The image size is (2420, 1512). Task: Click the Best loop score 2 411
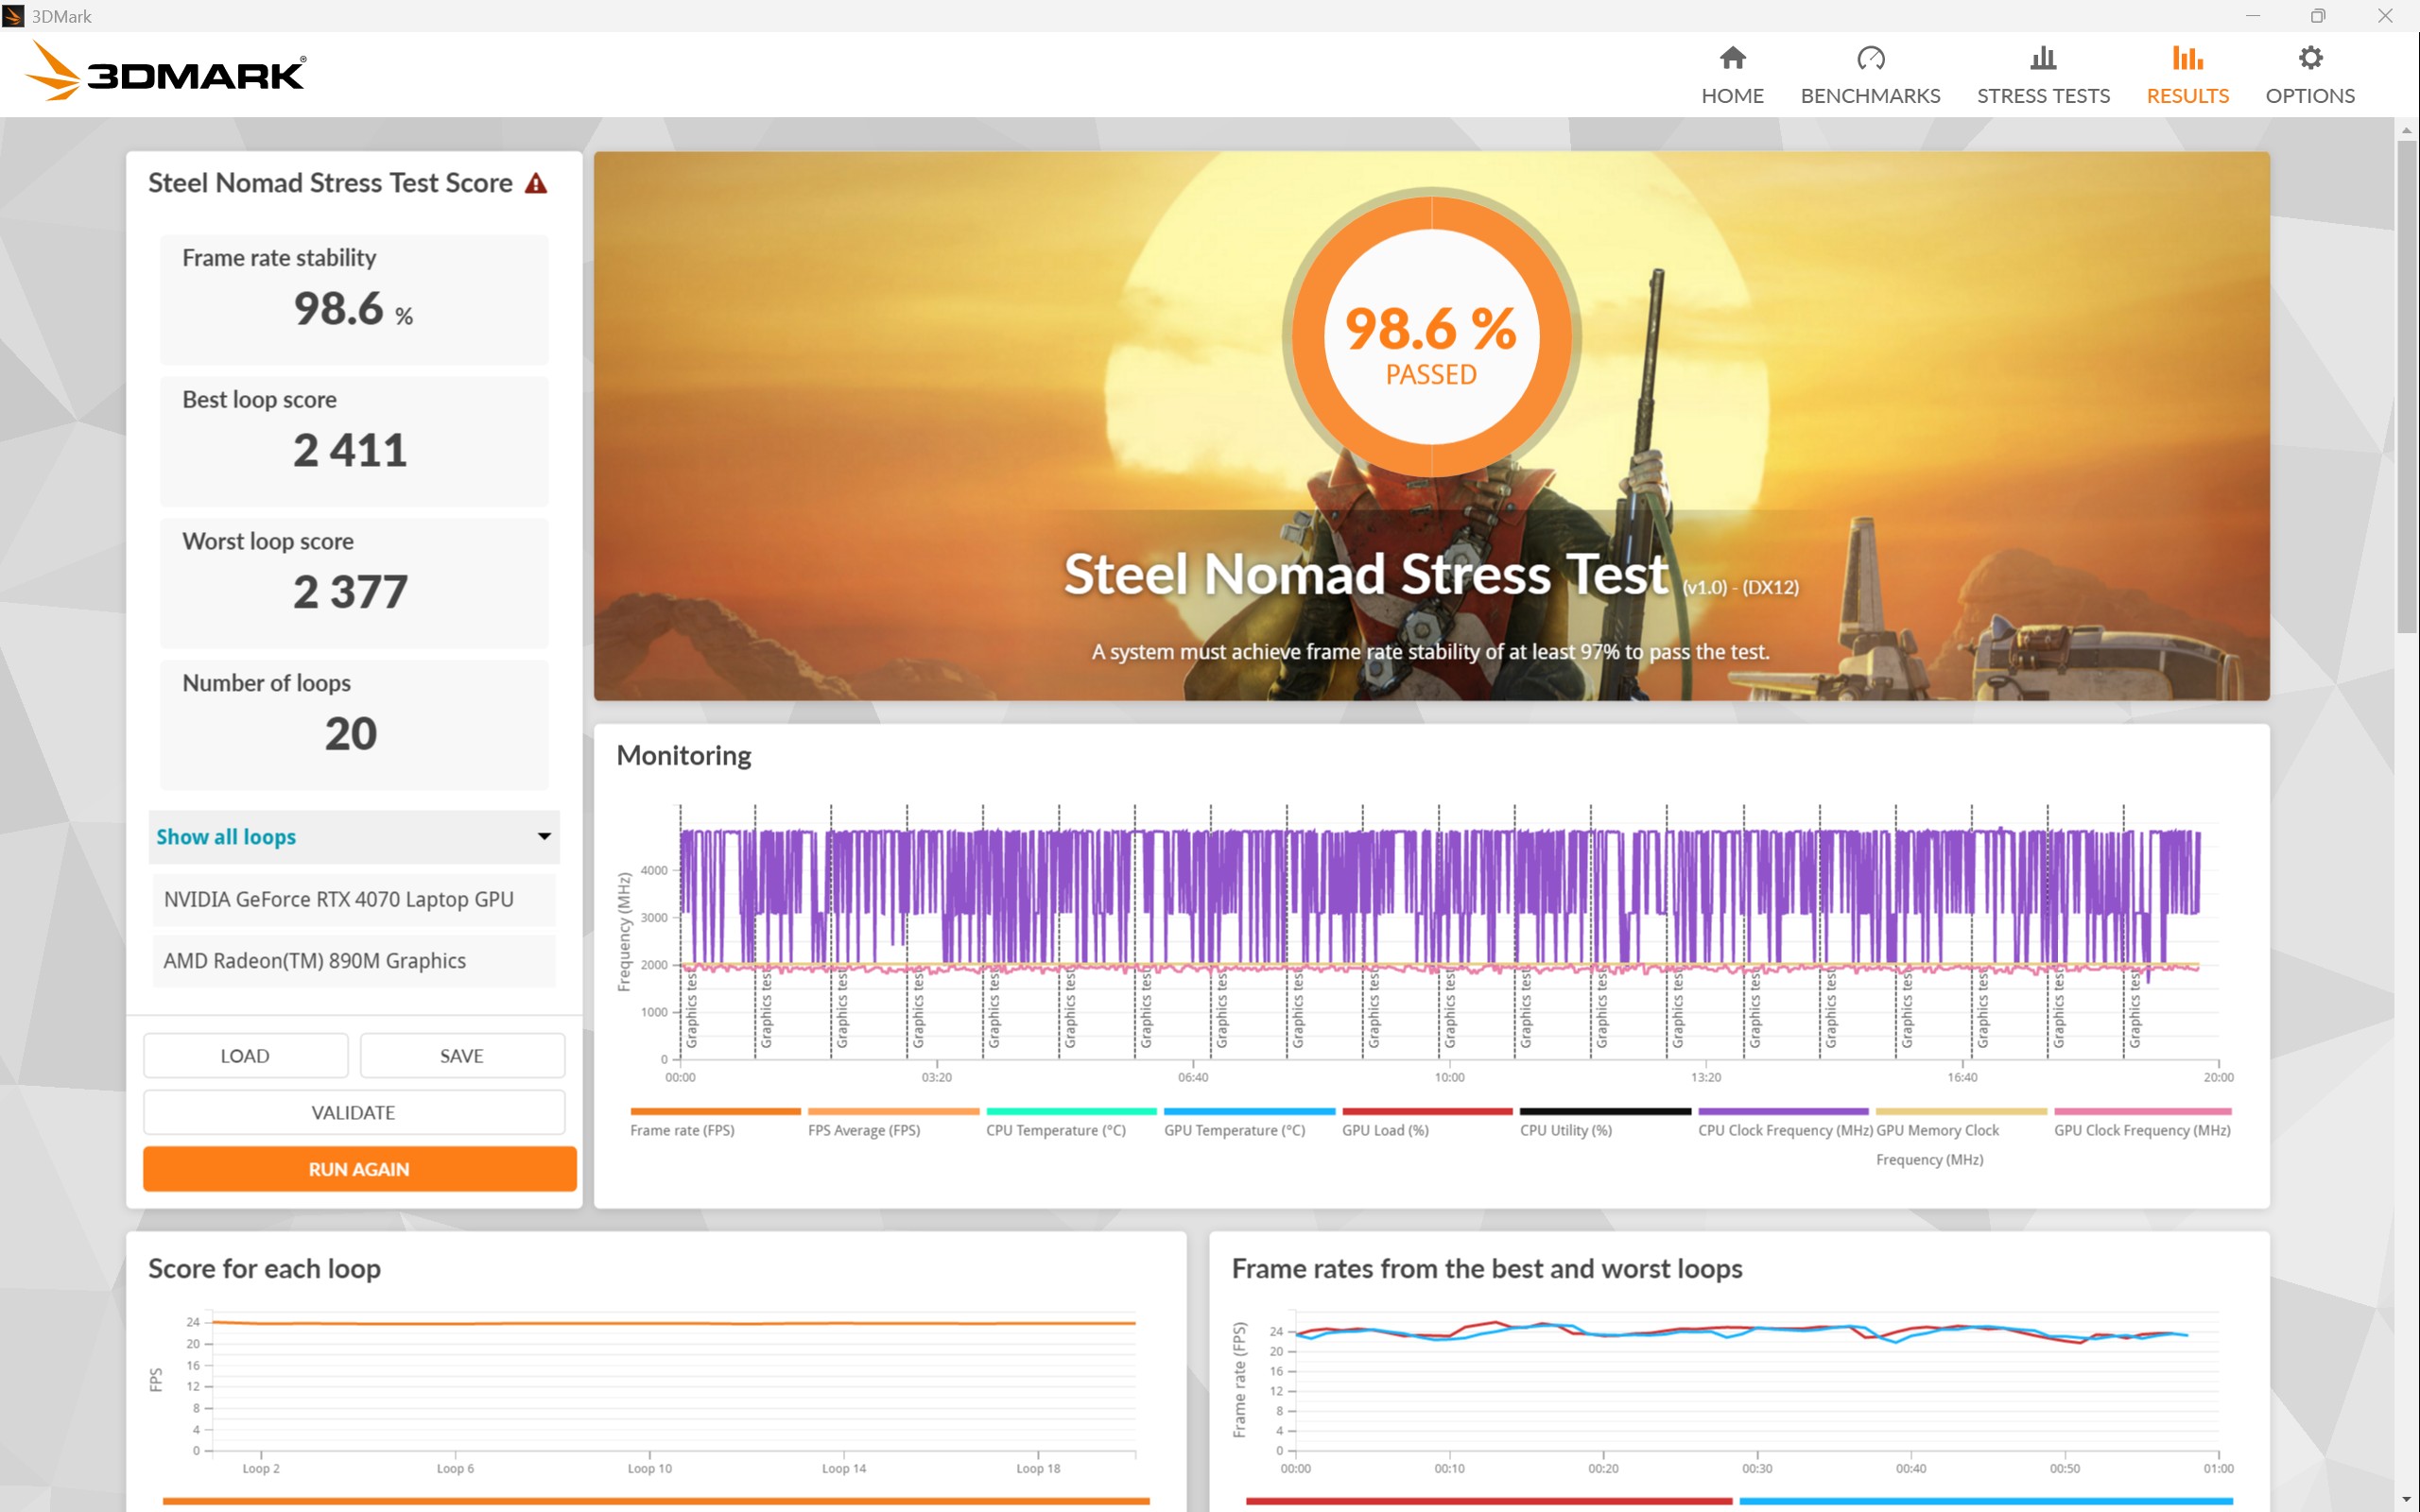point(350,450)
